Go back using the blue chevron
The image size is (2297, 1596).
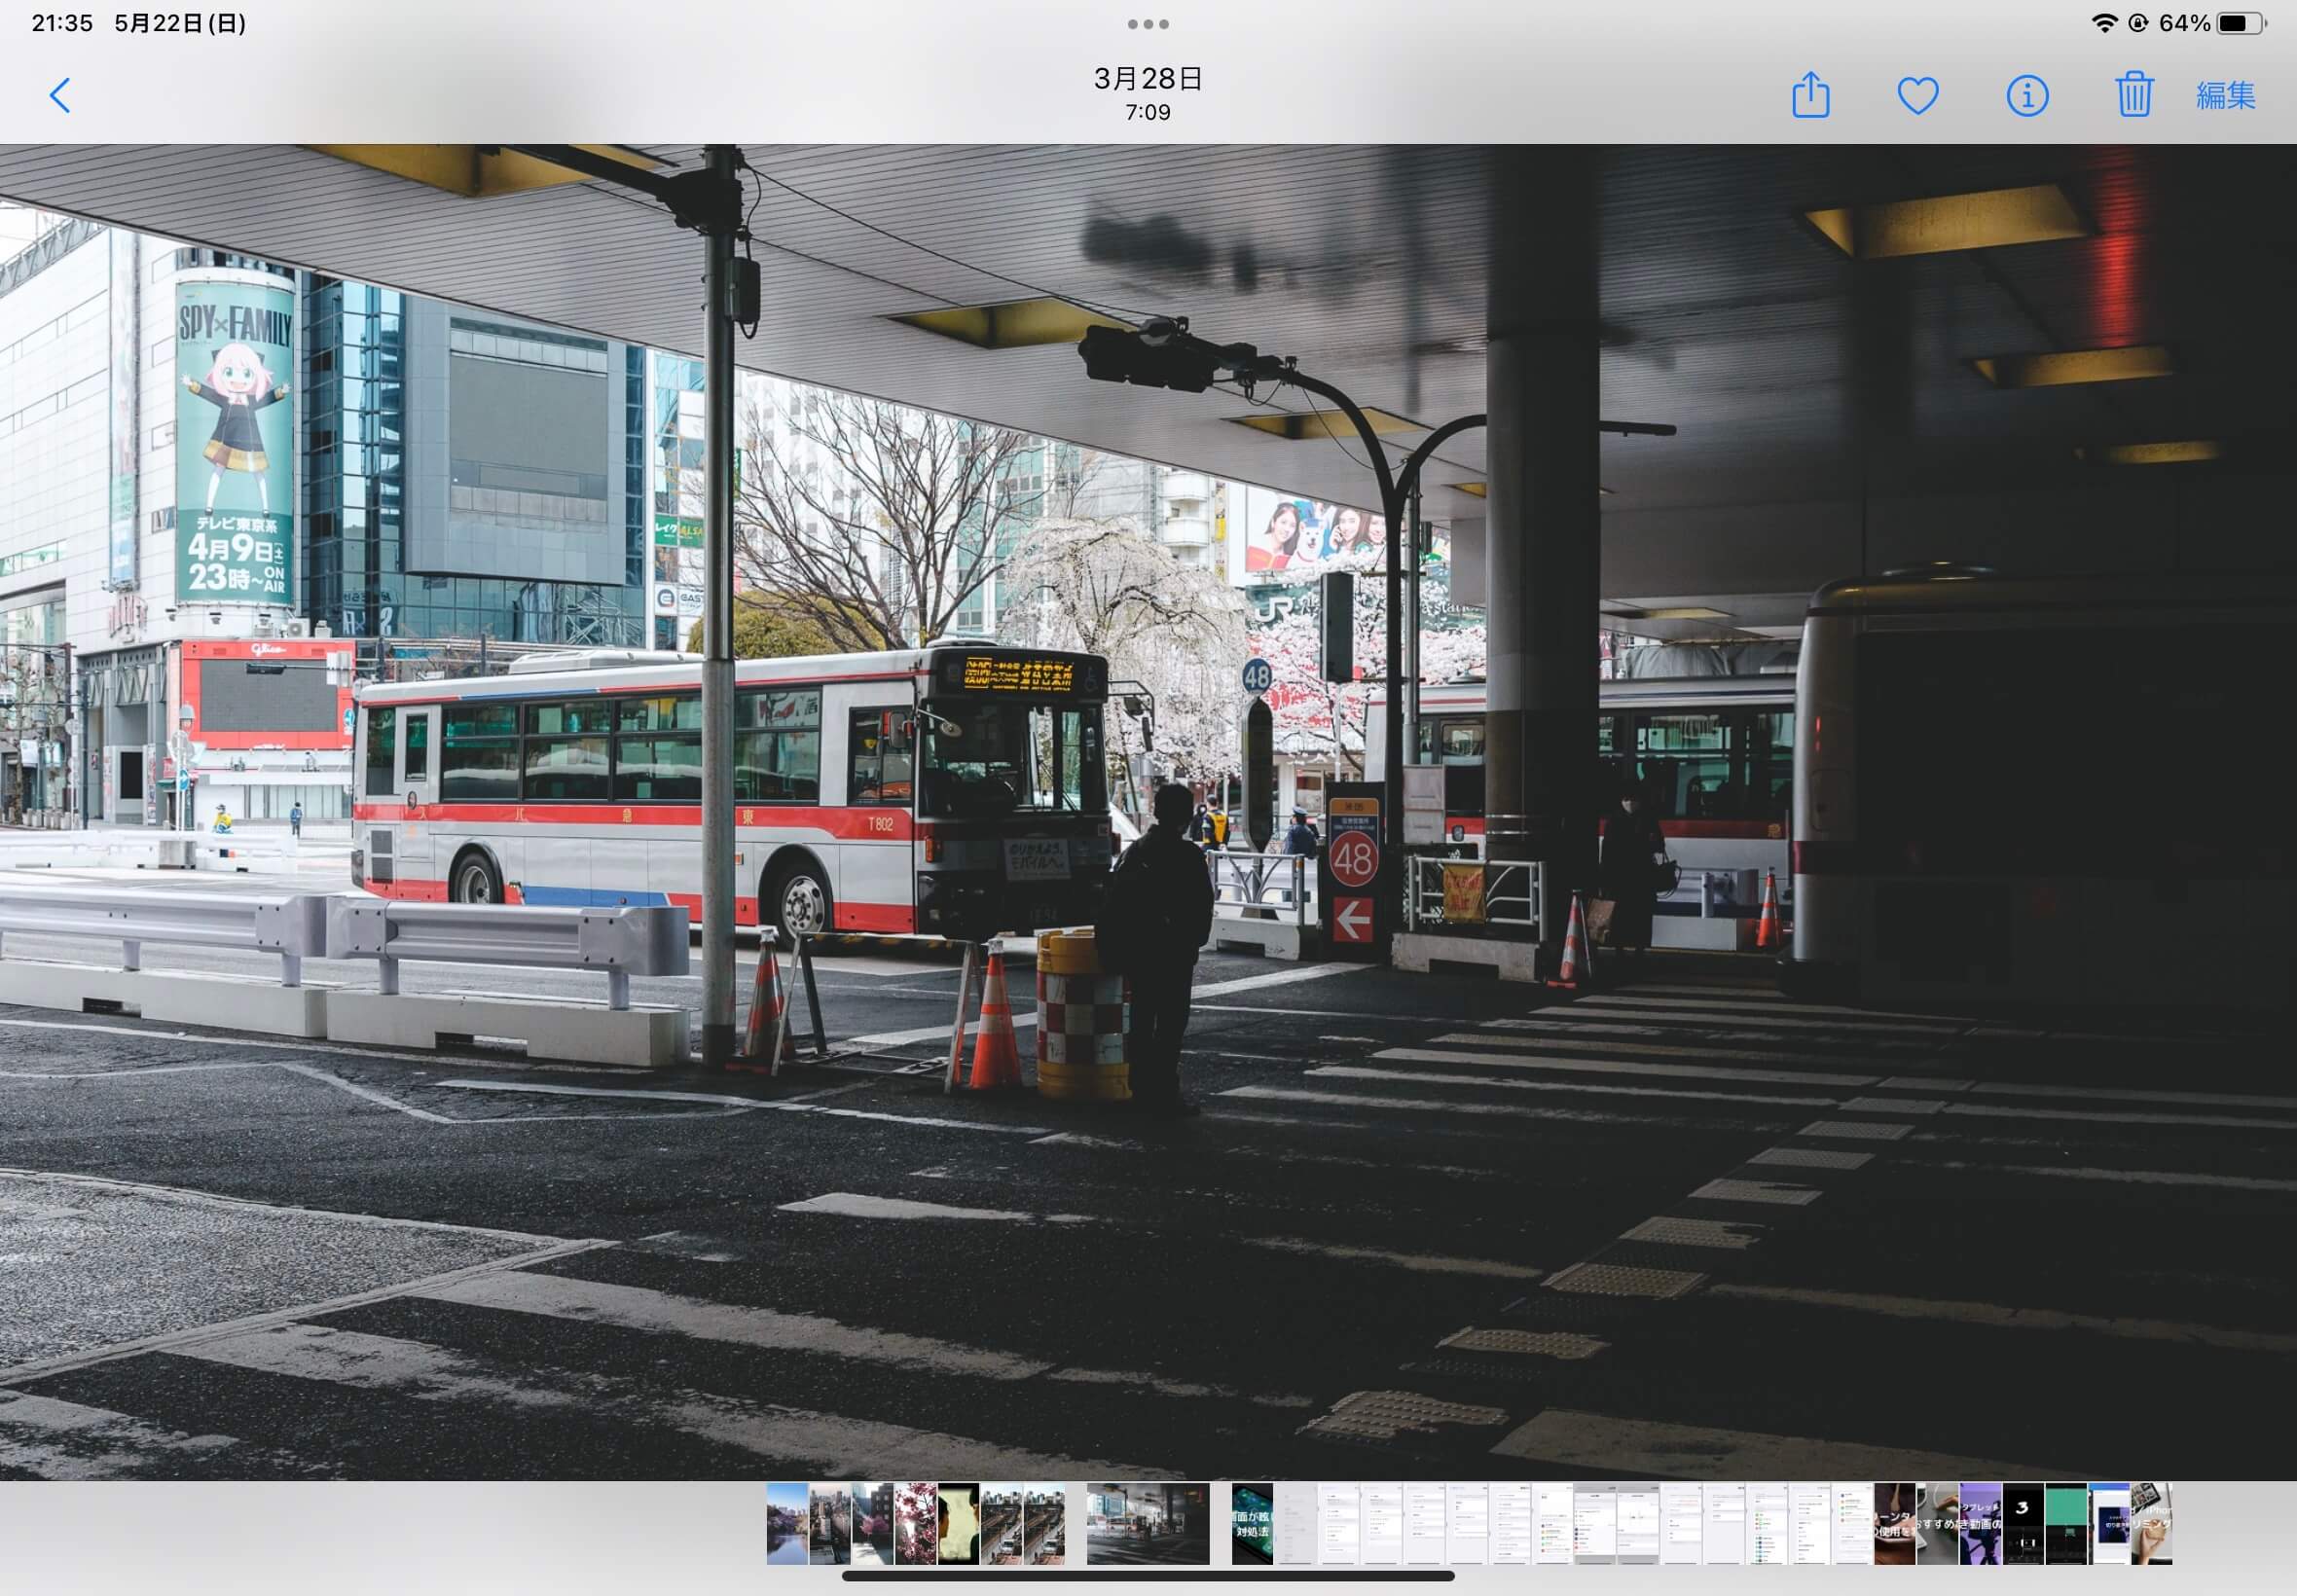tap(60, 96)
